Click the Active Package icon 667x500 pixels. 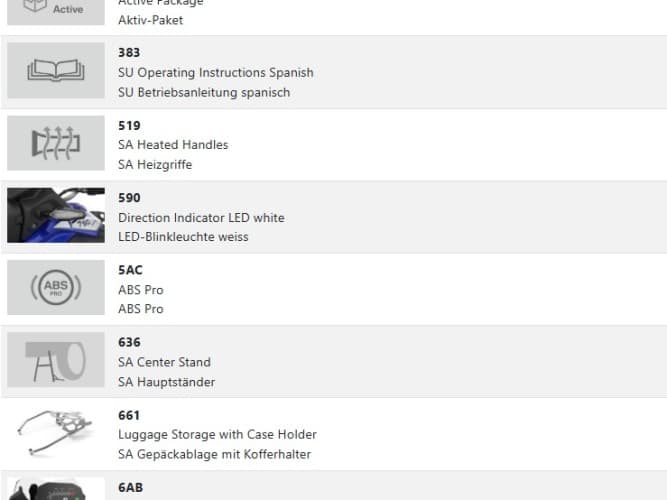(x=56, y=11)
